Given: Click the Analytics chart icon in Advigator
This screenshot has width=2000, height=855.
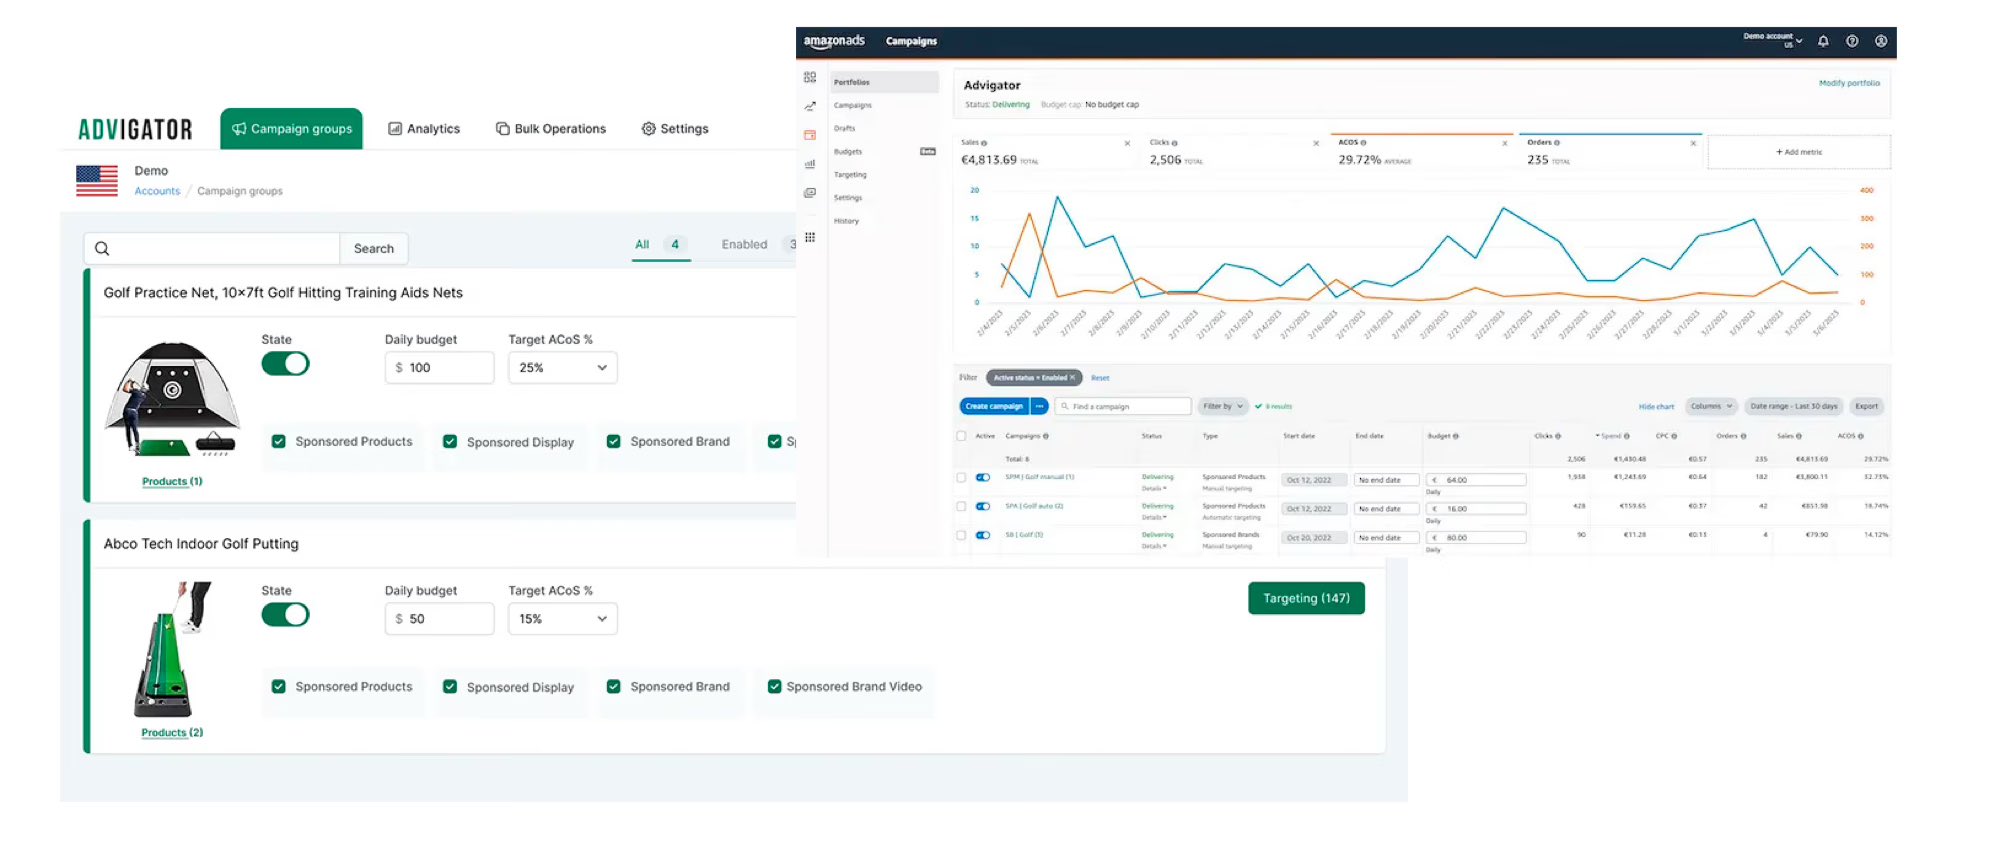Looking at the screenshot, I should (x=395, y=129).
